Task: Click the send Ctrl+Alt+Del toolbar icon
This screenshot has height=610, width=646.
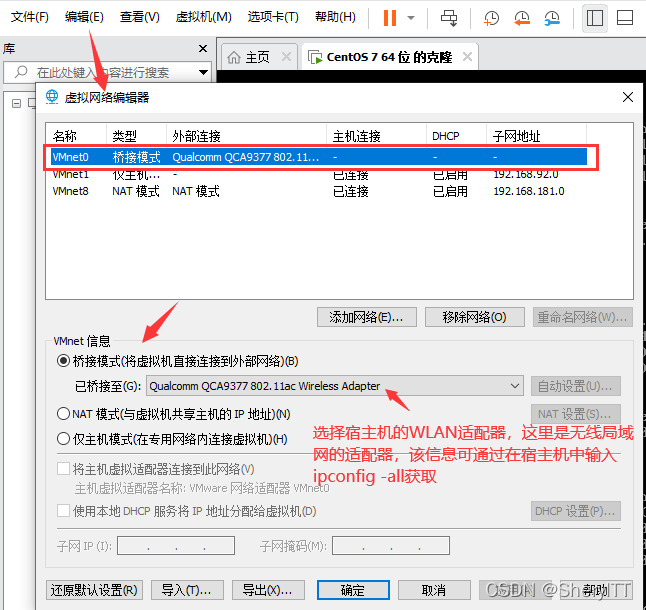Action: coord(449,18)
